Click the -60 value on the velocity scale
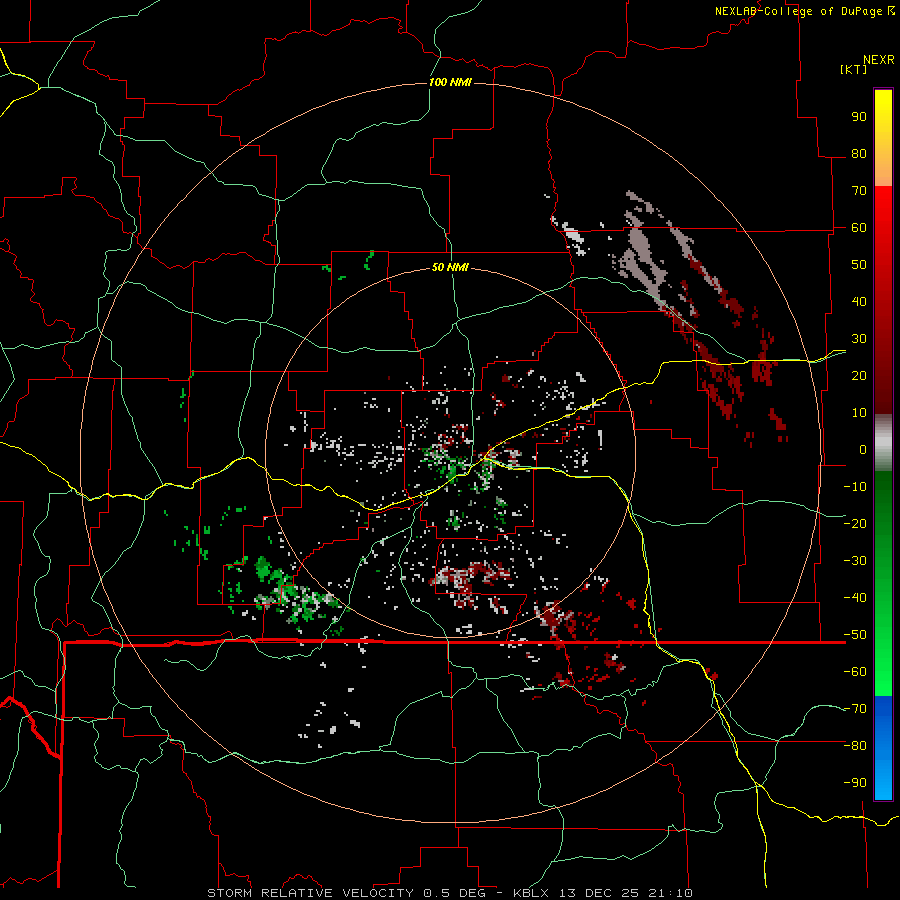 coord(855,672)
